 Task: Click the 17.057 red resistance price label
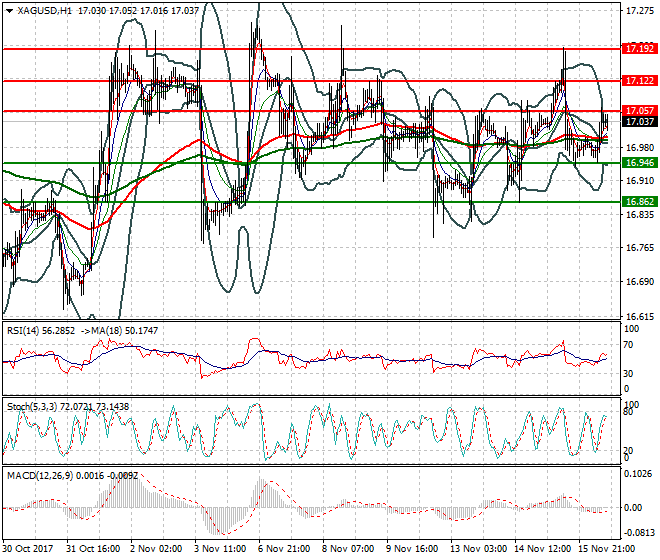point(639,111)
